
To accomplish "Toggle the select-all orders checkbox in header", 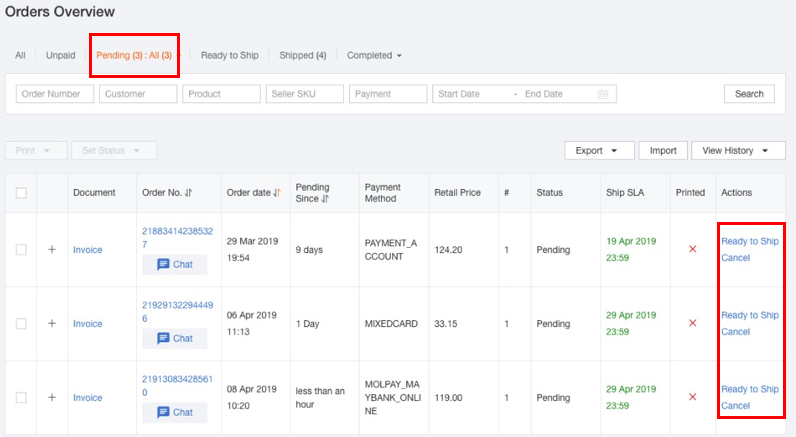I will pyautogui.click(x=21, y=193).
